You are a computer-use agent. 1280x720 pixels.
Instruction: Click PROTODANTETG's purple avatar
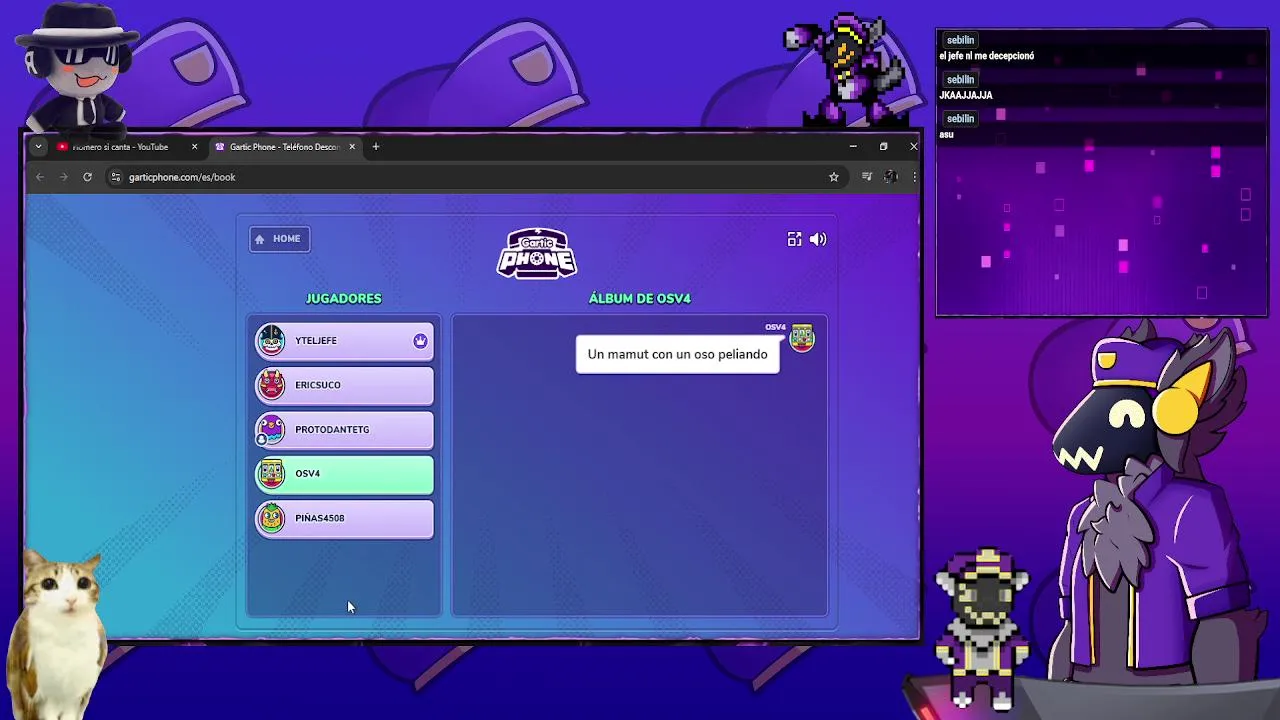click(x=271, y=430)
